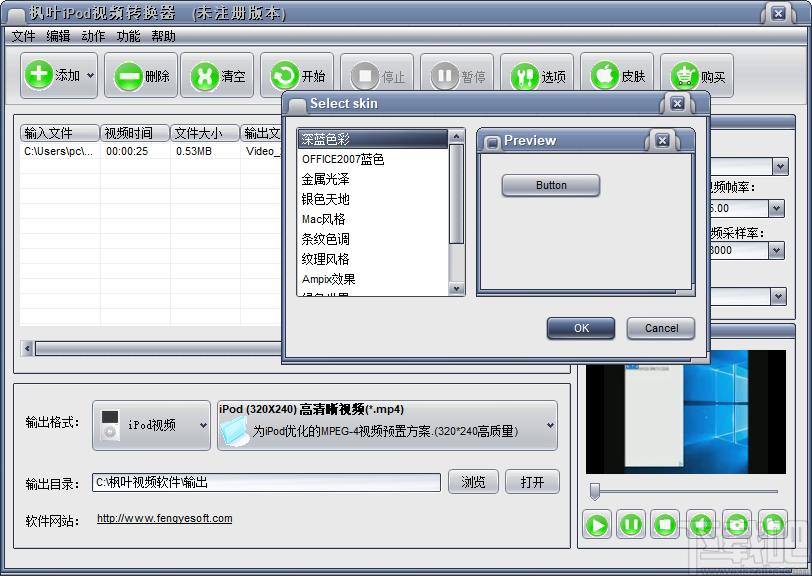Click the 输入文件 column header

coord(60,133)
